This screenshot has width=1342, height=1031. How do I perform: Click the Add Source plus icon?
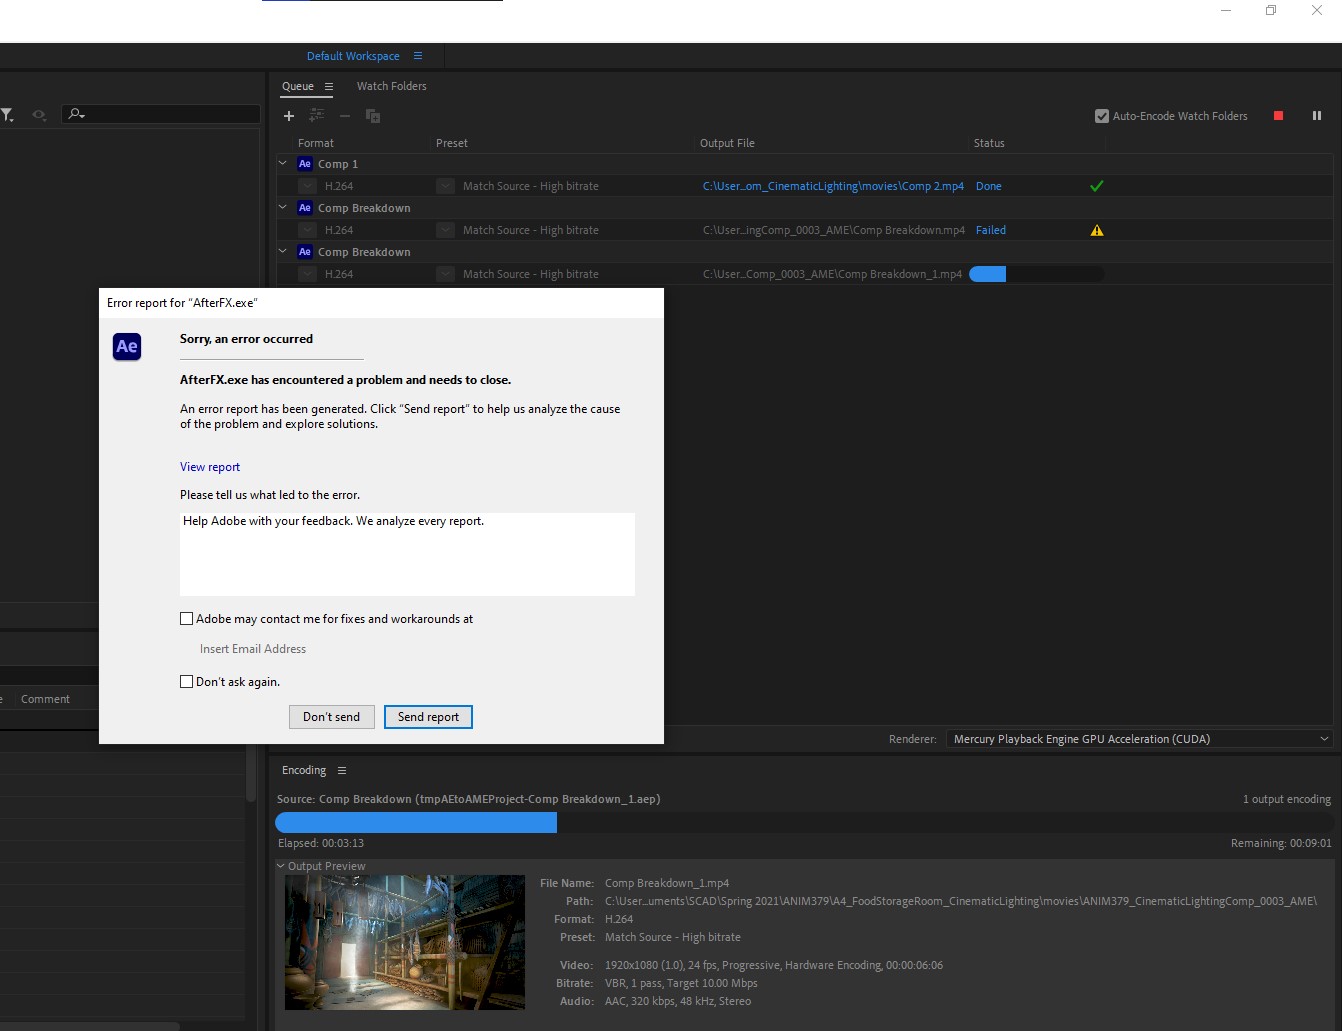(x=289, y=116)
